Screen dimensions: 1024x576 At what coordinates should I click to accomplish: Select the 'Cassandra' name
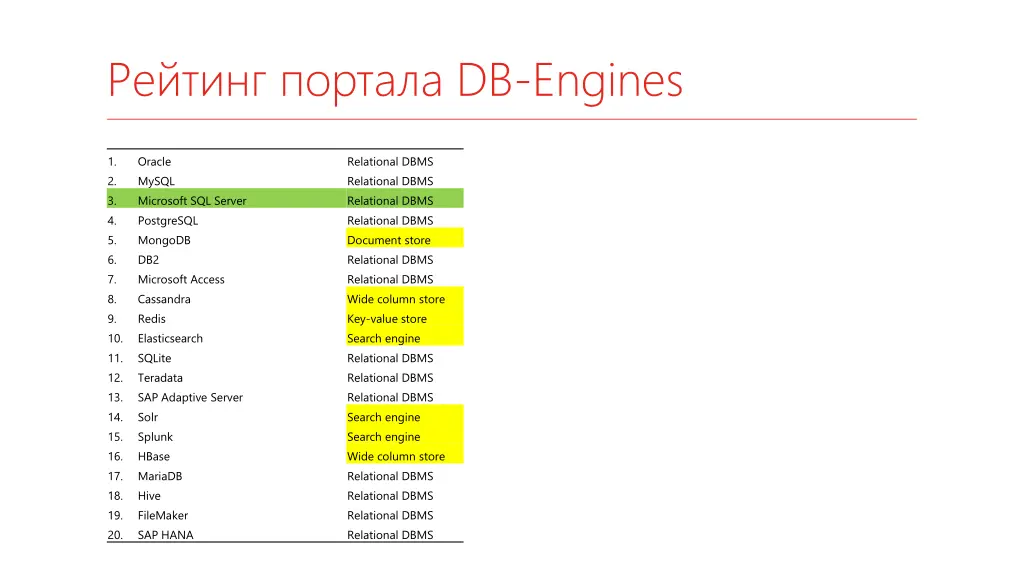[164, 299]
